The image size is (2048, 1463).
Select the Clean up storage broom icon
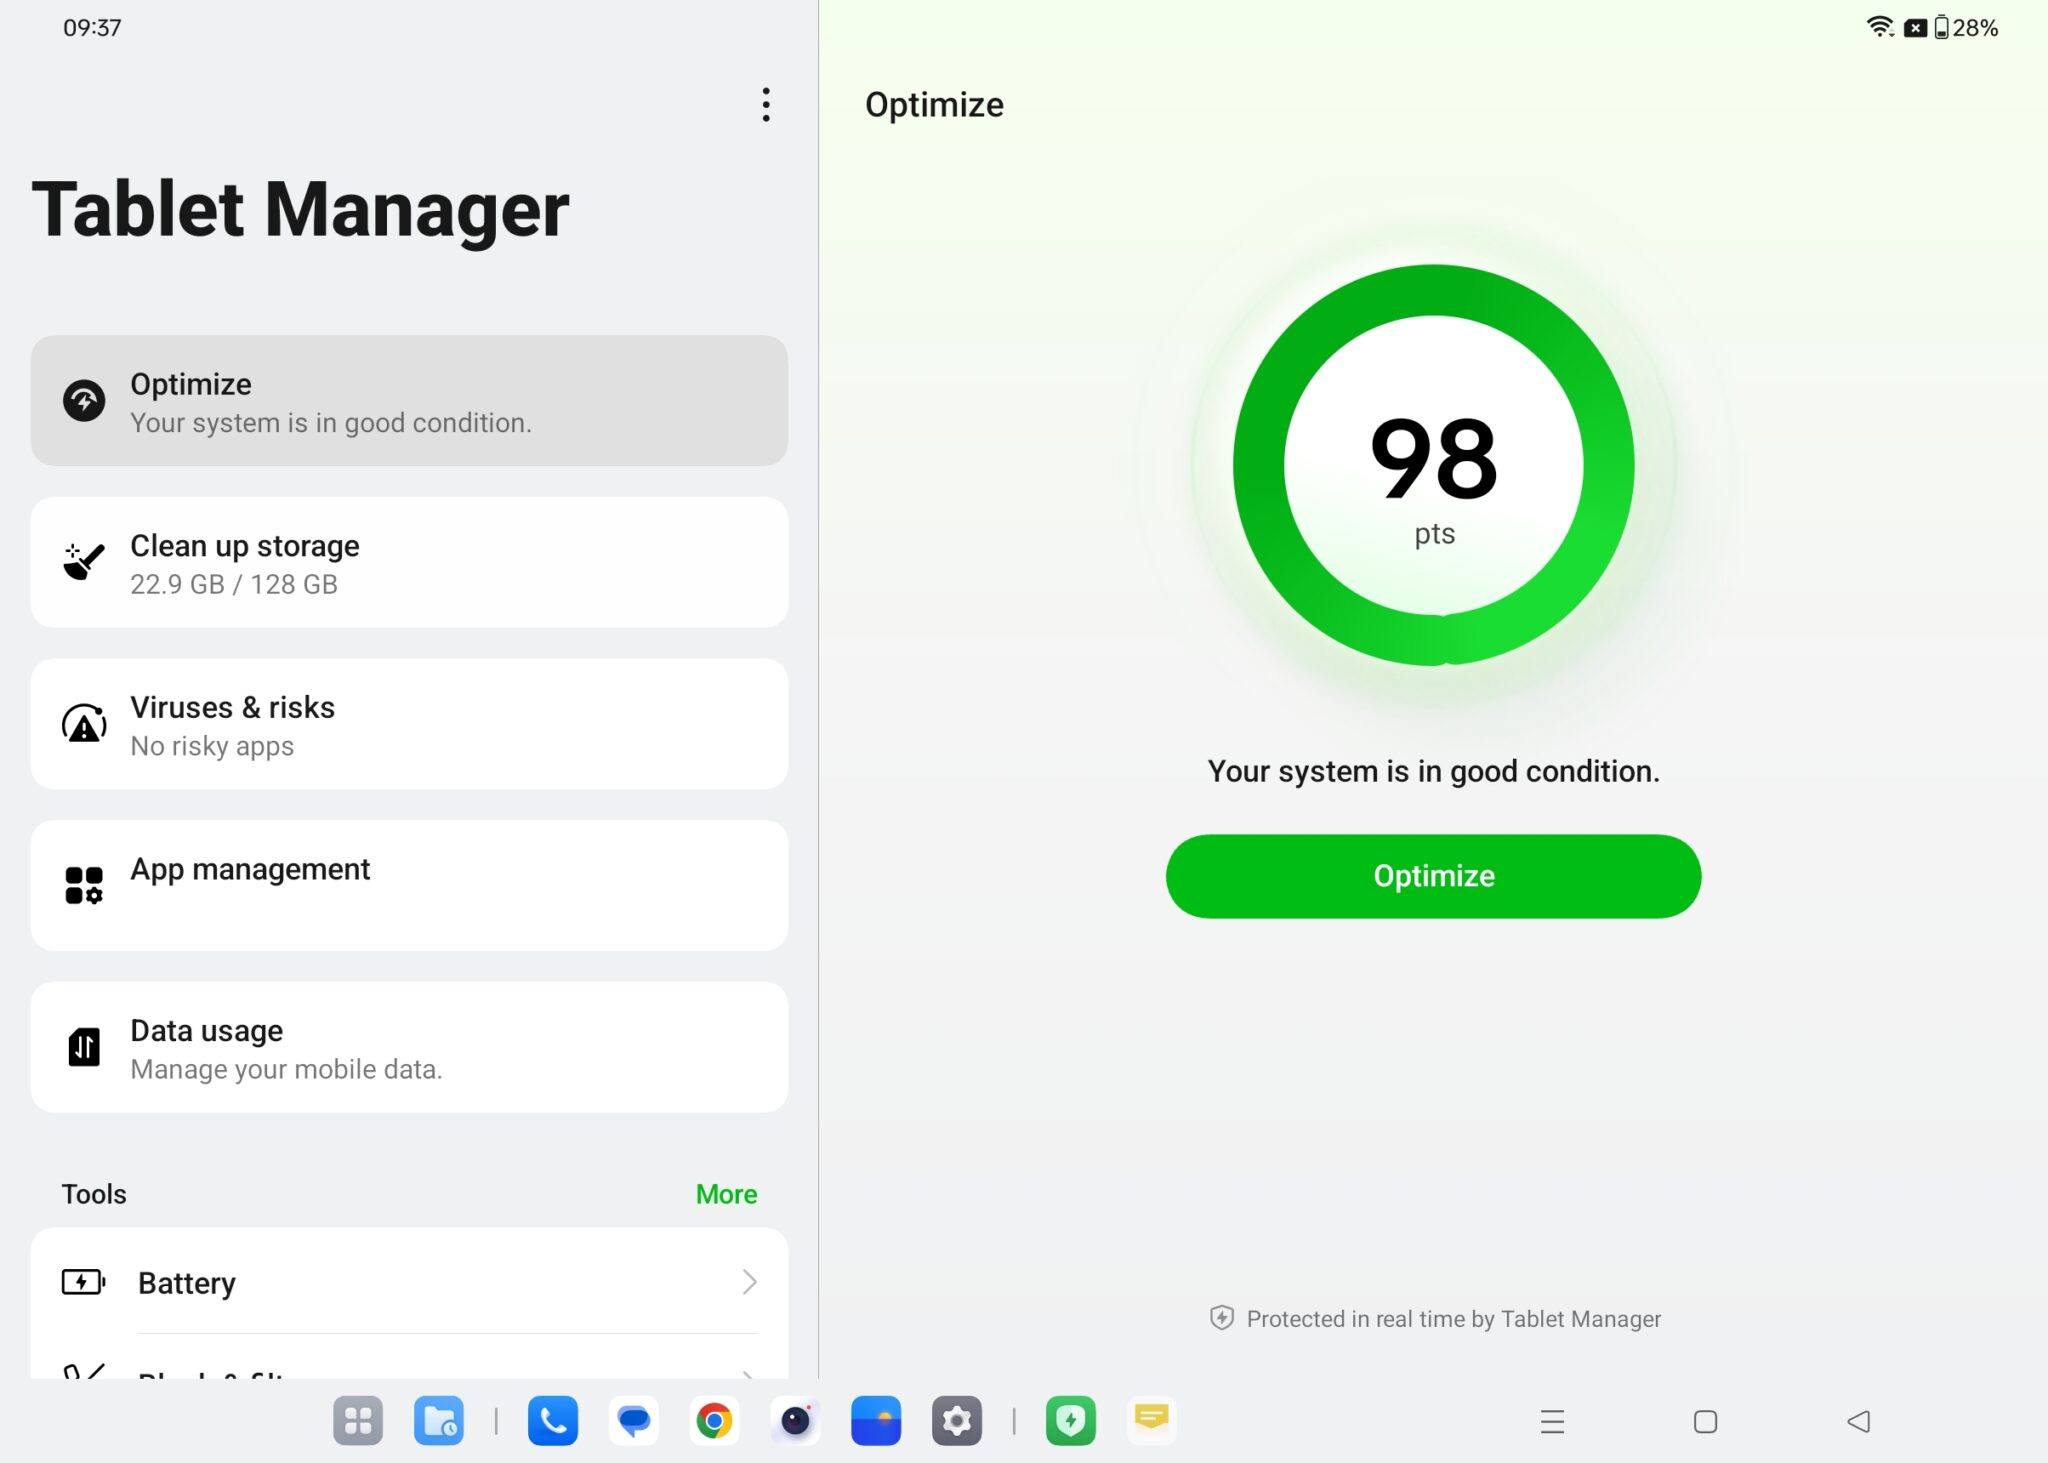click(x=83, y=561)
